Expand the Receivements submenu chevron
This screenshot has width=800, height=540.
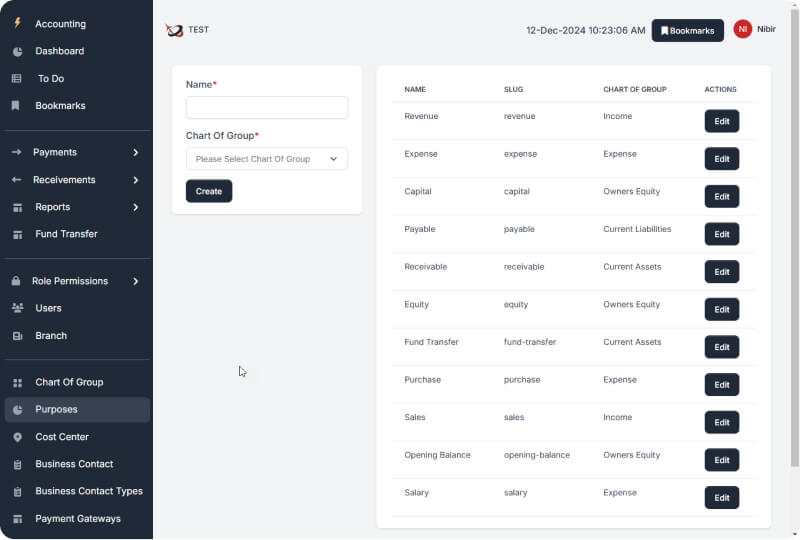(135, 180)
